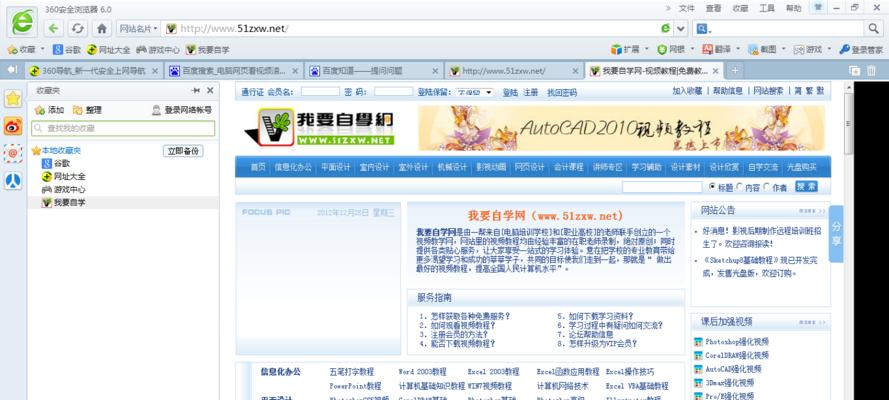The width and height of the screenshot is (889, 400).
Task: Open the 帮助 menu
Action: coord(794,8)
